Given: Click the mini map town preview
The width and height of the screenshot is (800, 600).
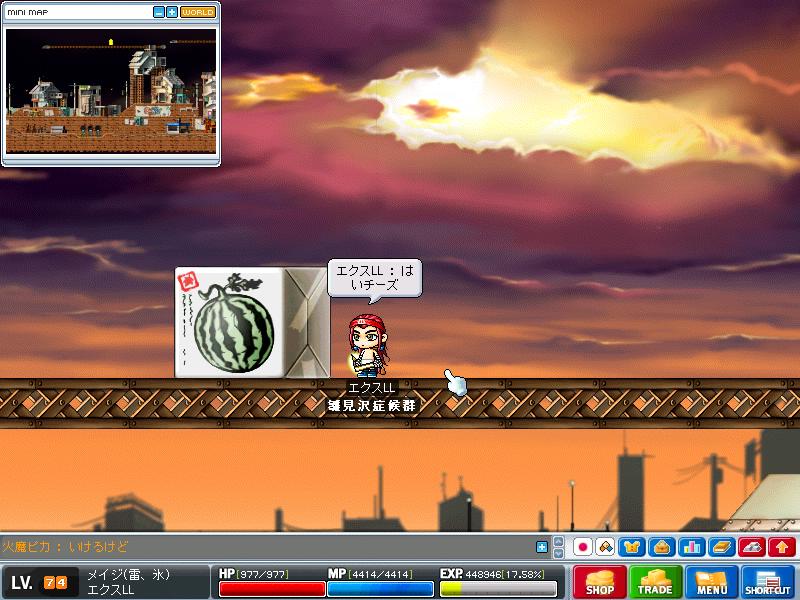Looking at the screenshot, I should pos(111,91).
